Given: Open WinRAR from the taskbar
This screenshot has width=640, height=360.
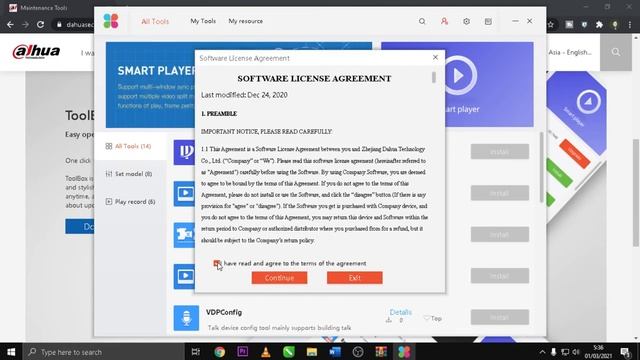Looking at the screenshot, I should click(381, 352).
